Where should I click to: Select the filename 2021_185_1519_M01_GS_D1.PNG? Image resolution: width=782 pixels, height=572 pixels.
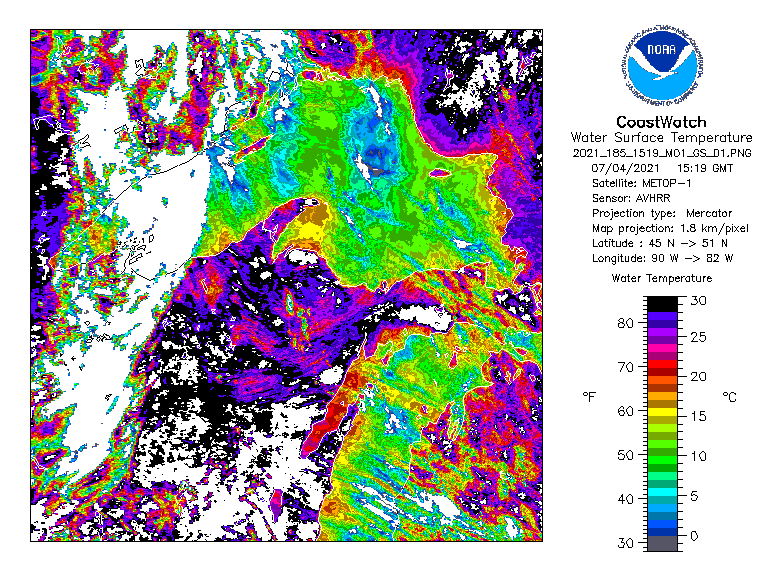click(662, 153)
